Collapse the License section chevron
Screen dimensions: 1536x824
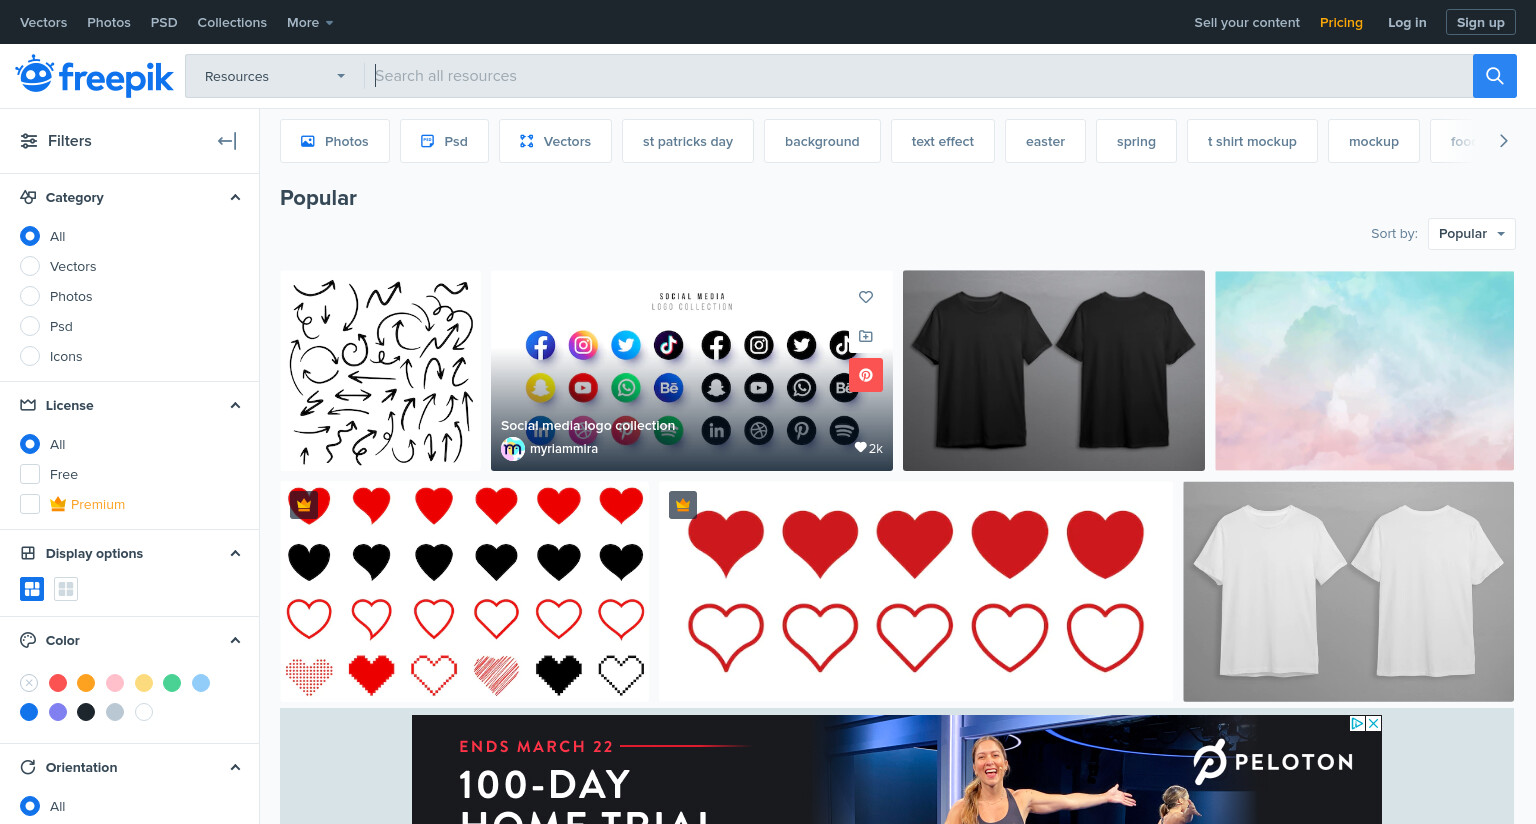coord(235,405)
